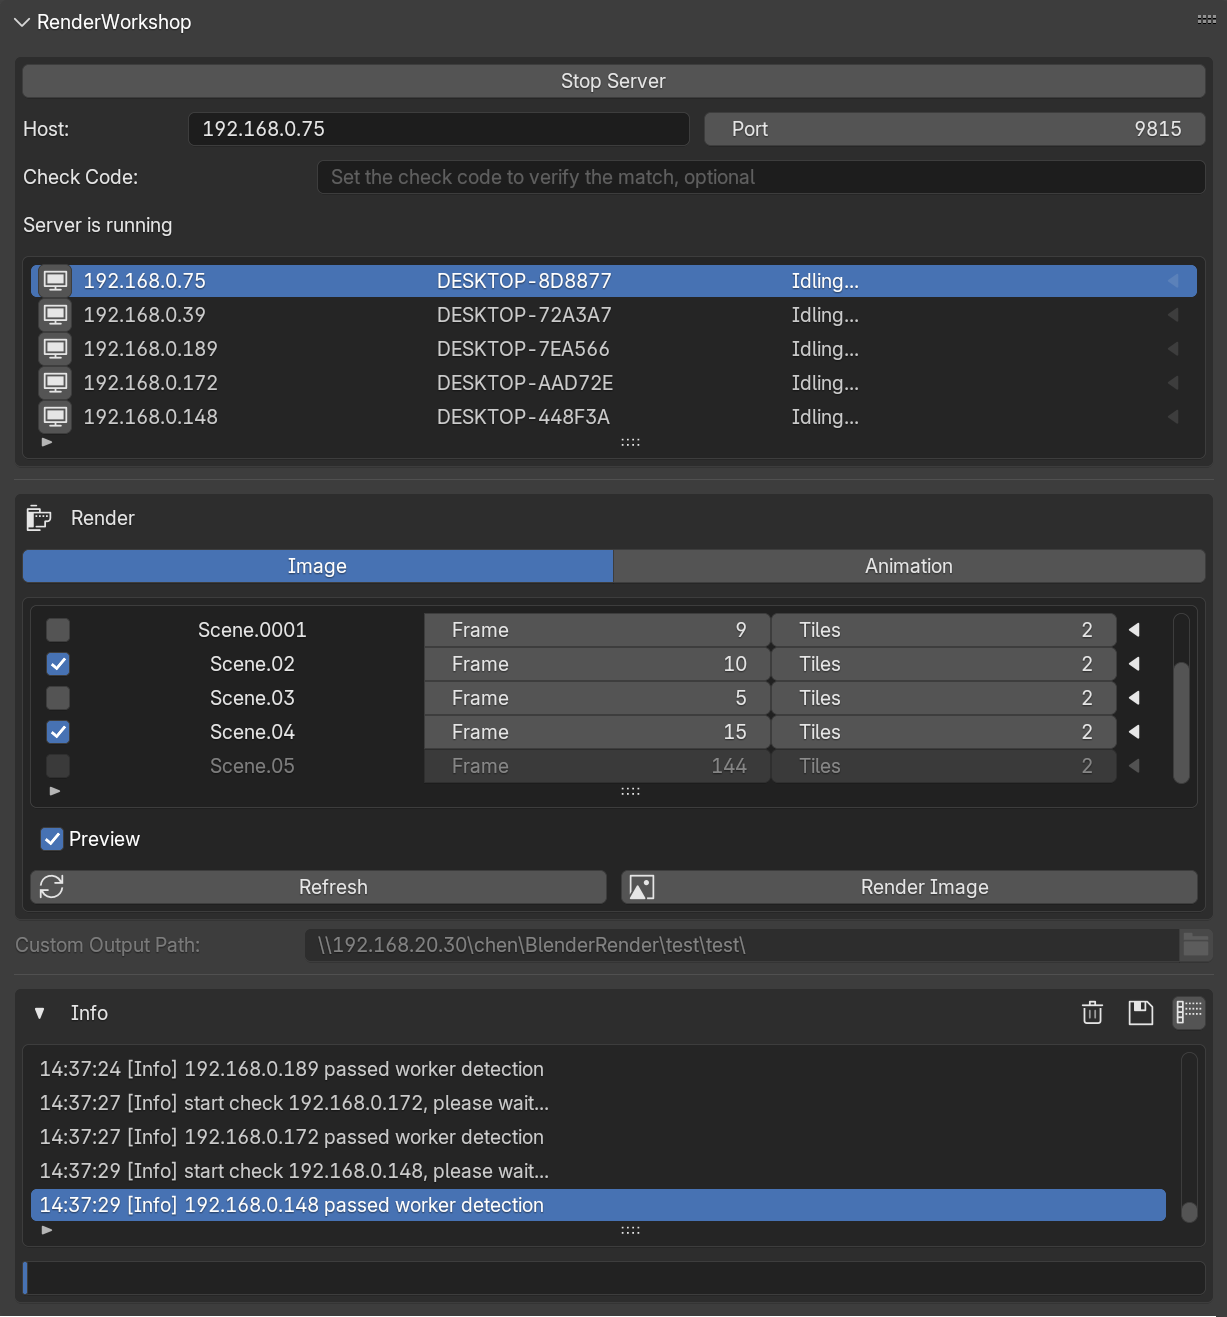Image resolution: width=1227 pixels, height=1317 pixels.
Task: Uncheck the Scene.04 checkbox
Action: point(57,732)
